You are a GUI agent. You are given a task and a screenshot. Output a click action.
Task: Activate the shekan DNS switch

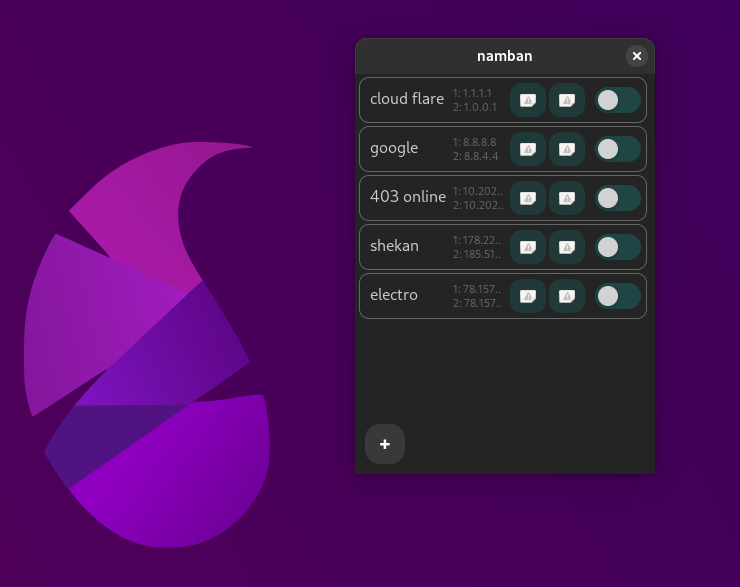[x=618, y=247]
